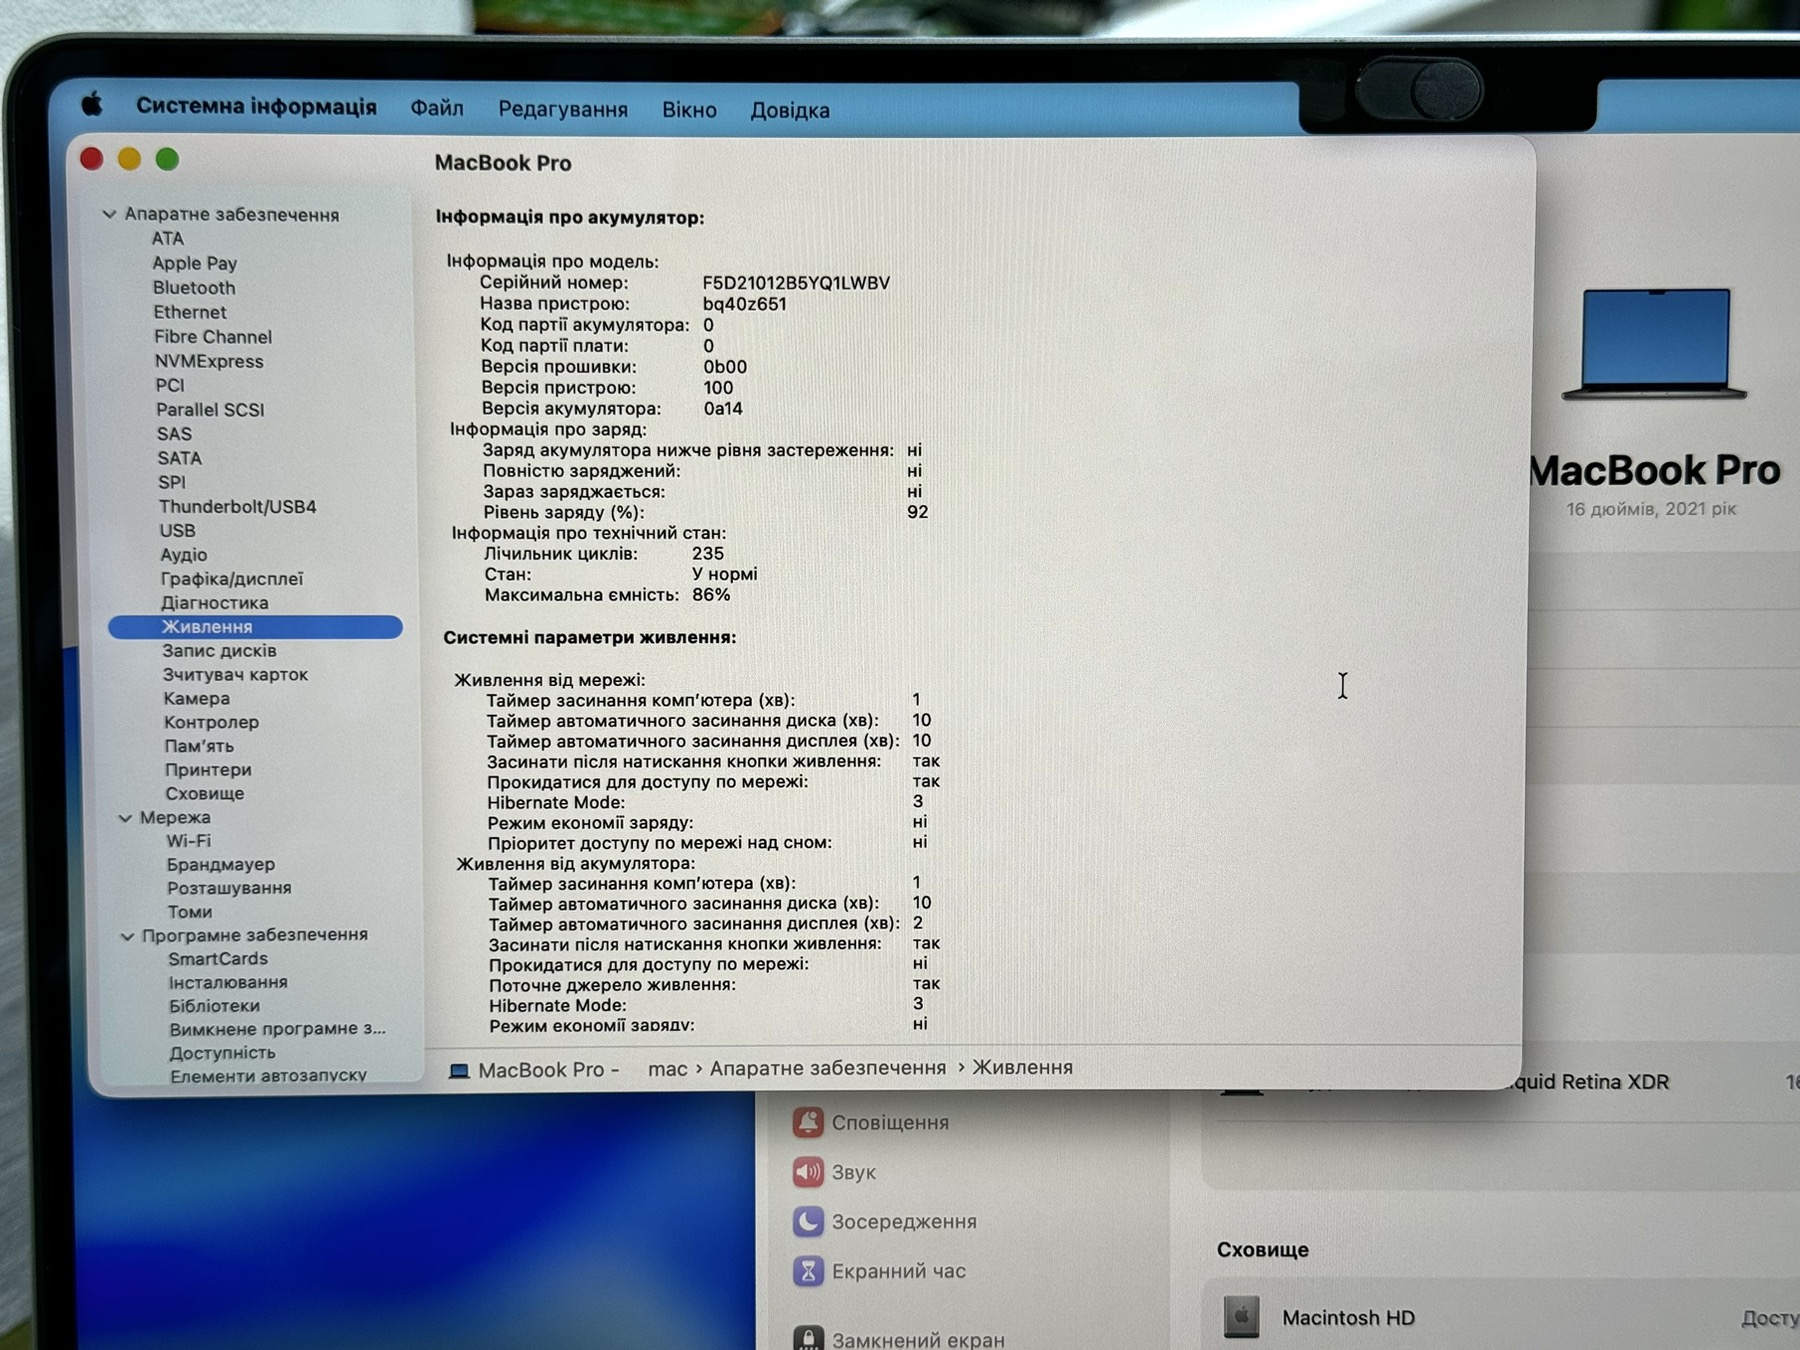The image size is (1800, 1350).
Task: Select Графіка/дисплеї in the sidebar
Action: 232,578
